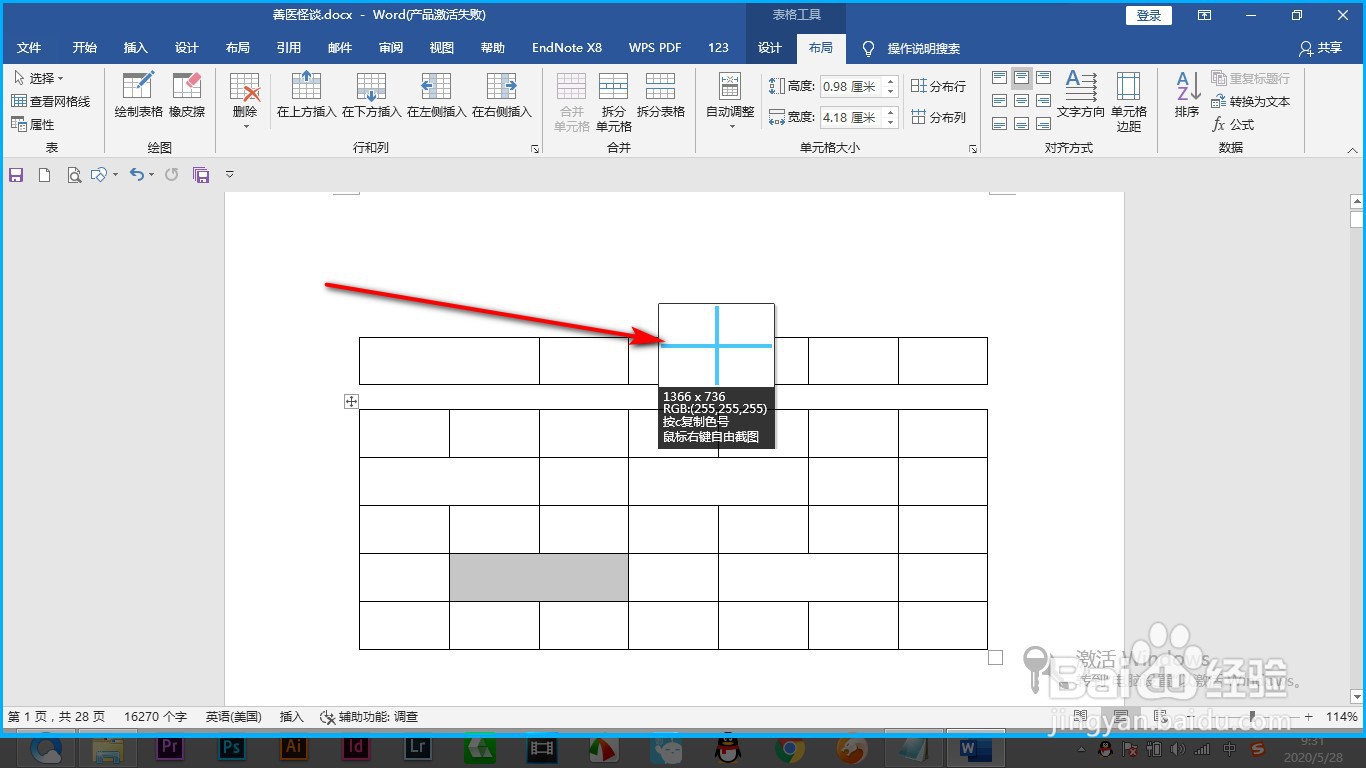Switch to the 设计 table tools tab
Image resolution: width=1366 pixels, height=768 pixels.
pos(769,47)
